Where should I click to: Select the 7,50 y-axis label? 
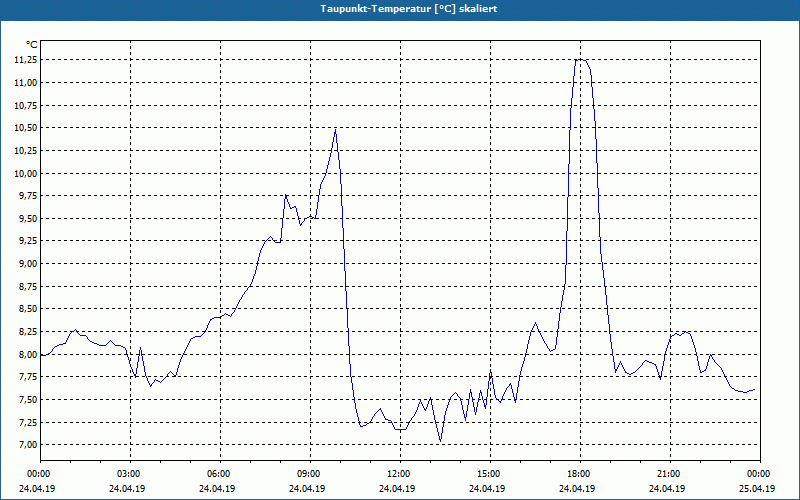tap(28, 399)
